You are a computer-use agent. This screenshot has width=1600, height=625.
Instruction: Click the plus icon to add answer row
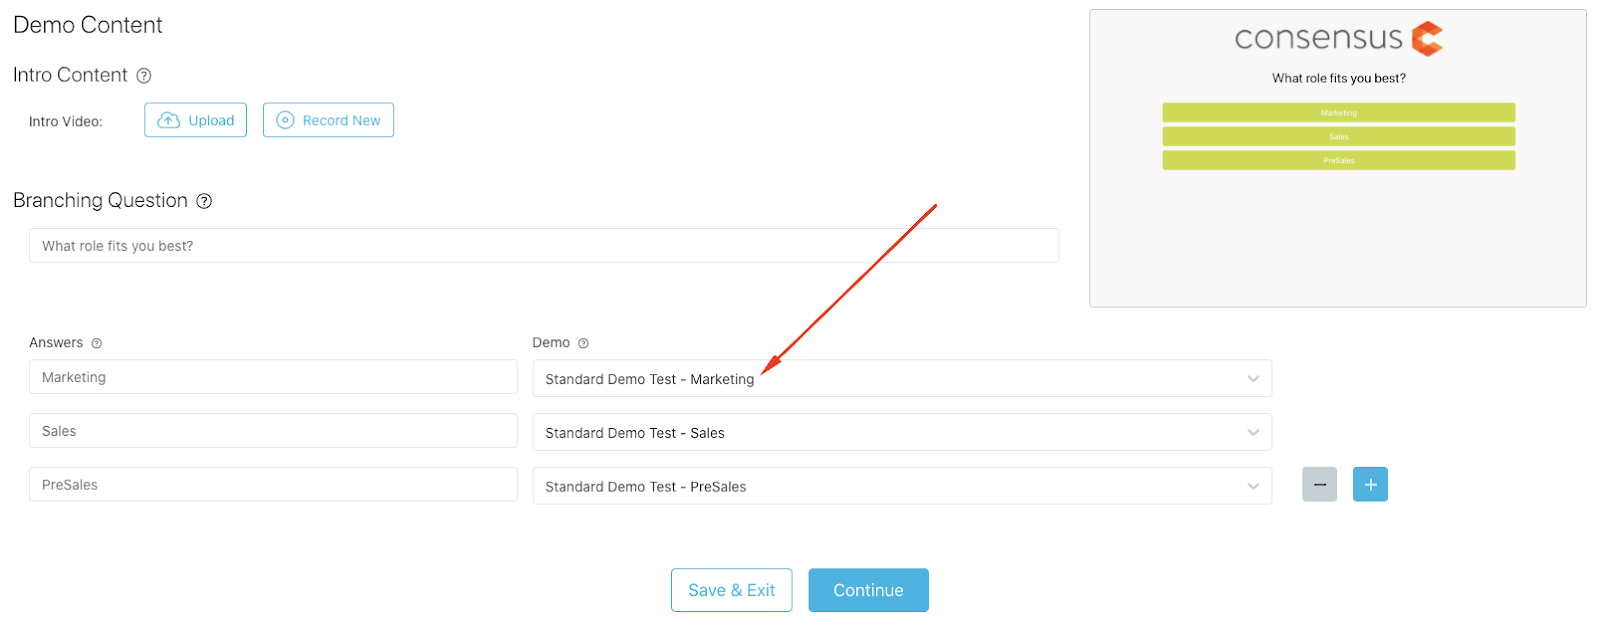[x=1370, y=485]
